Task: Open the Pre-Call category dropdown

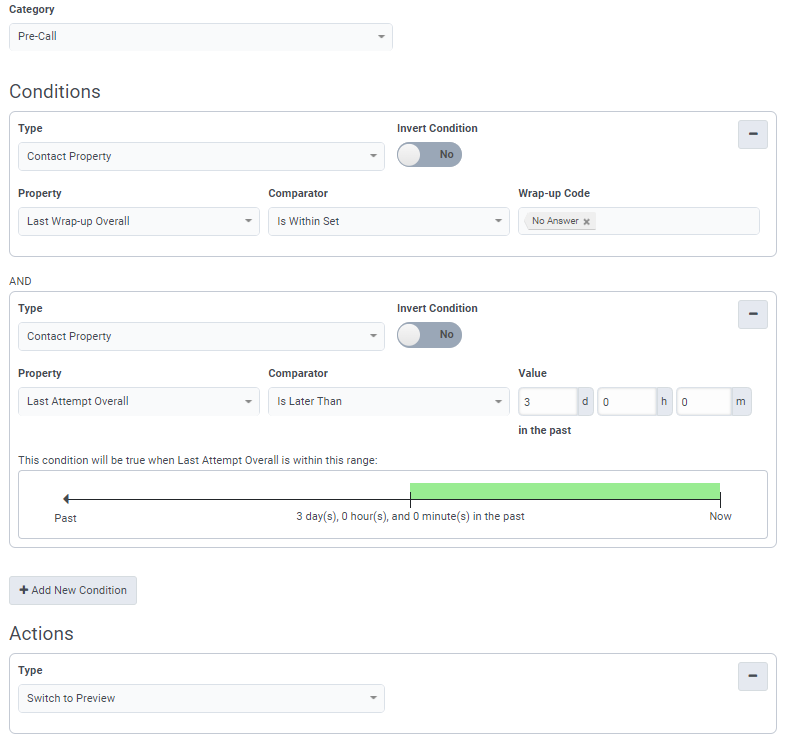Action: point(201,37)
